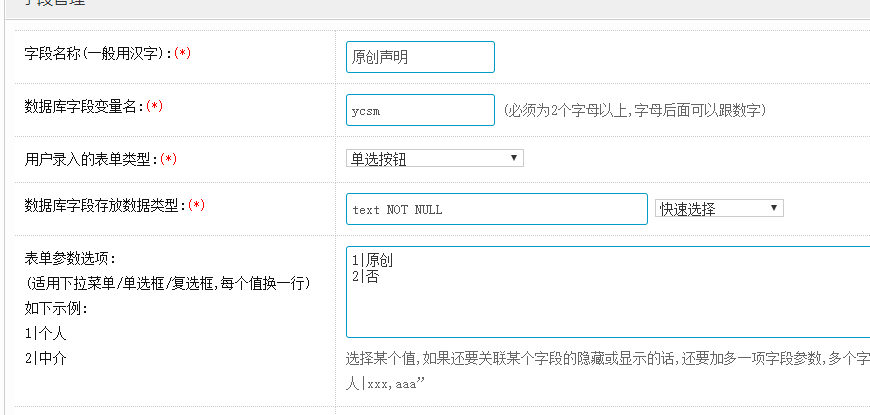Click the hint text 必须为2个字母以上
This screenshot has height=415, width=870.
click(x=634, y=110)
